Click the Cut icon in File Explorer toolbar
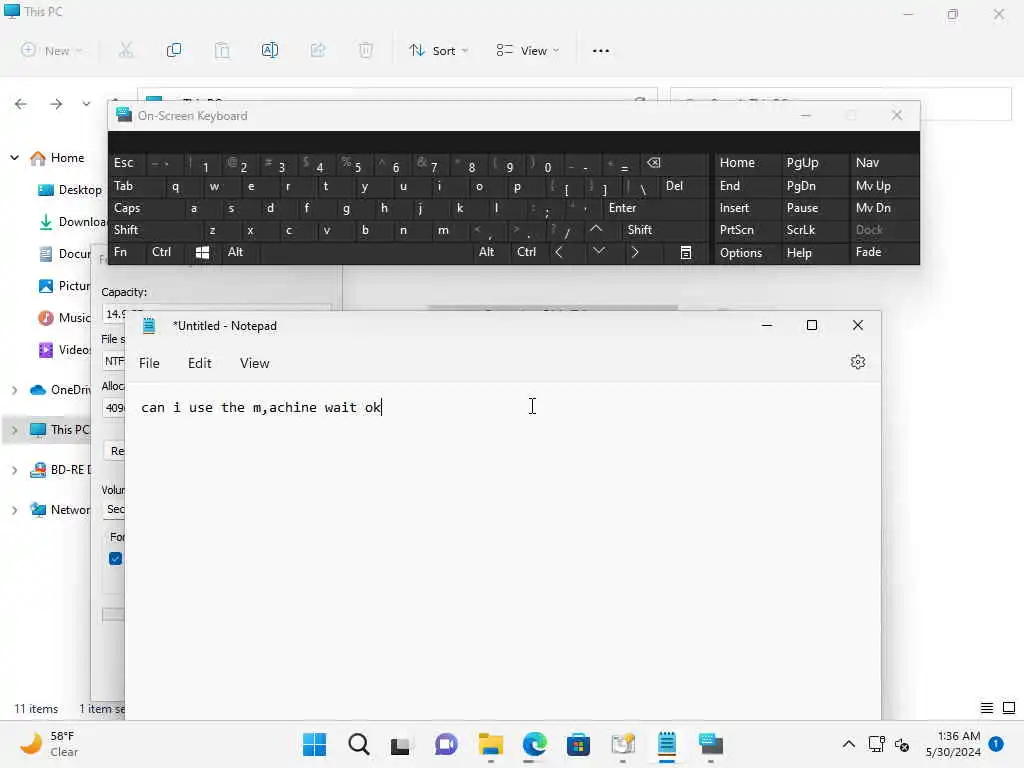This screenshot has width=1024, height=768. point(125,50)
